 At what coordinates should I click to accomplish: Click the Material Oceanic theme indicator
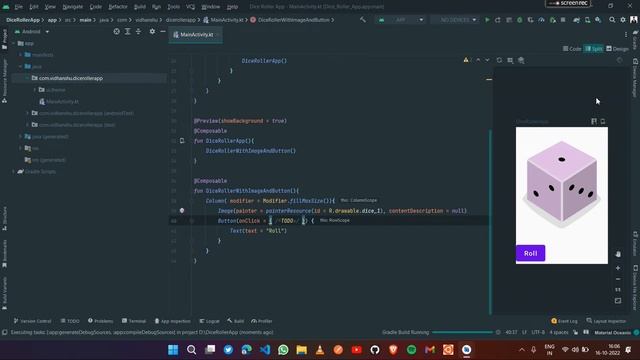click(x=612, y=332)
